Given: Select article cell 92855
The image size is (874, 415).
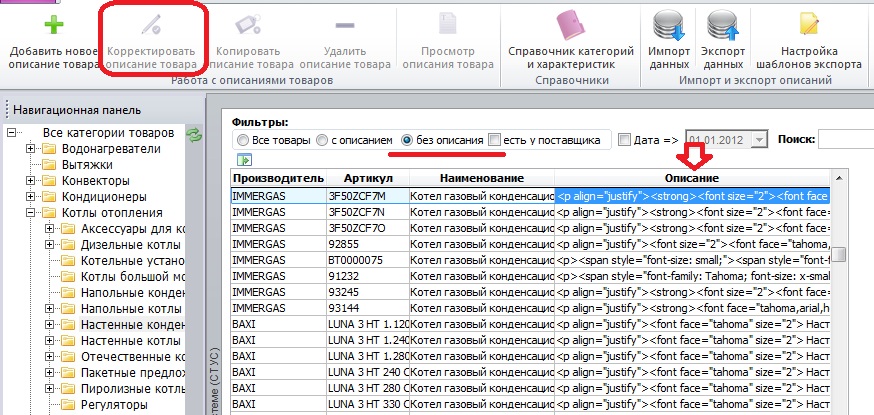Looking at the screenshot, I should 368,244.
